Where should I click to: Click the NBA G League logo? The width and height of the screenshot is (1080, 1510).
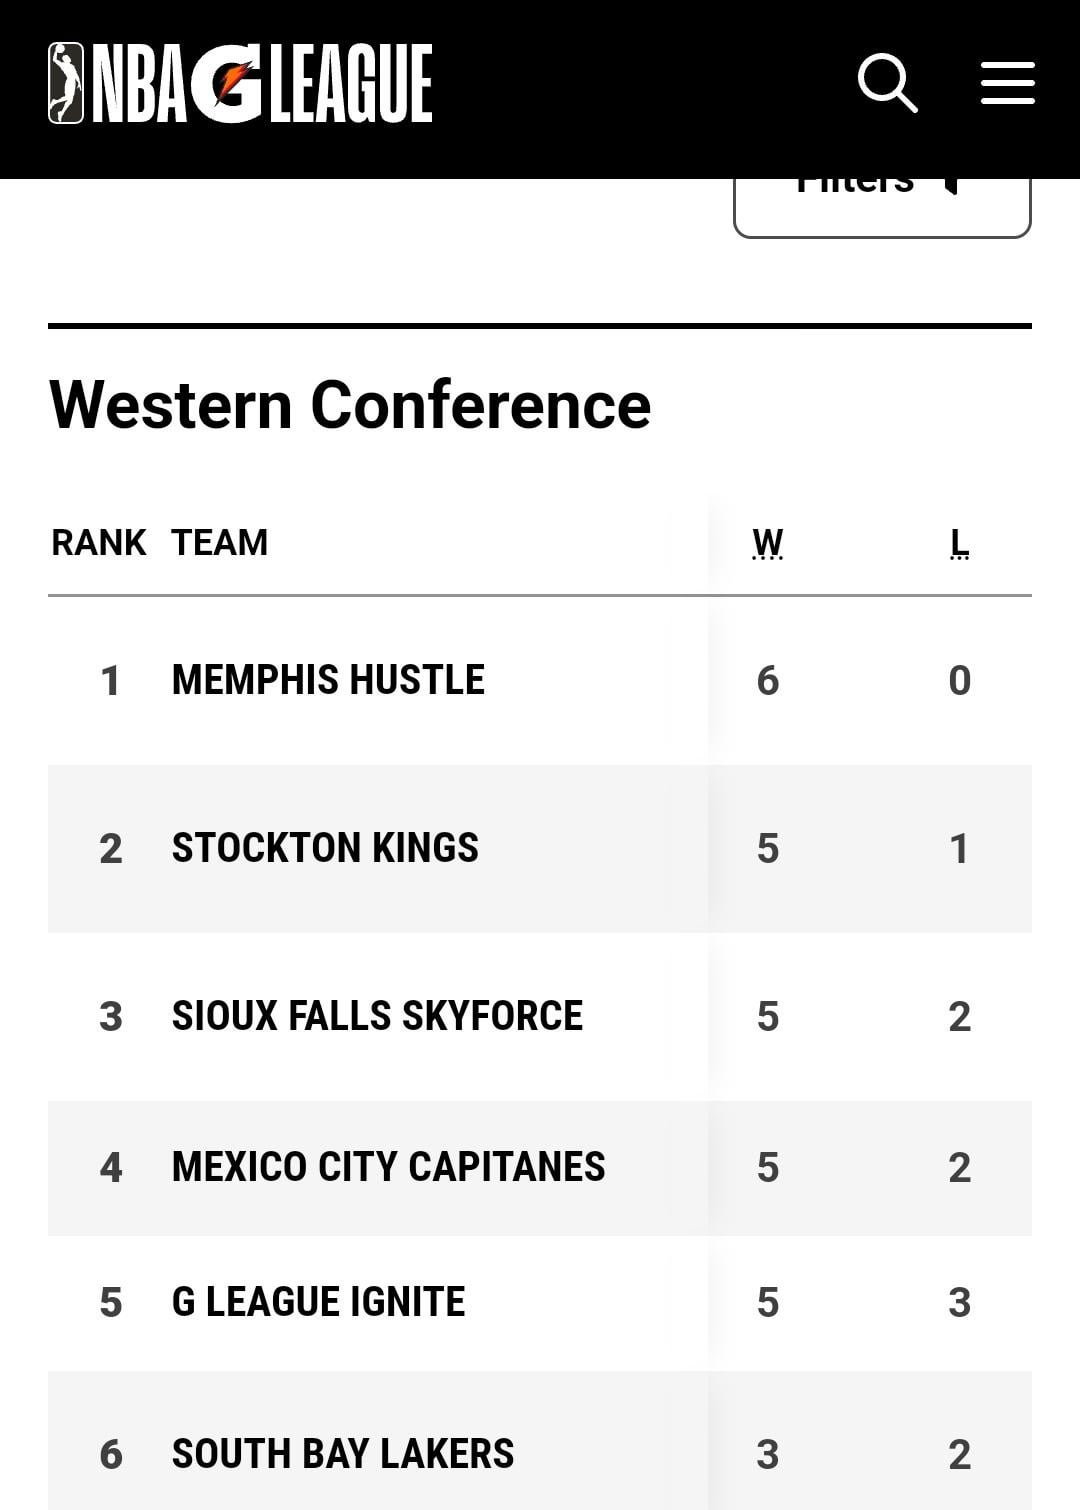point(240,83)
